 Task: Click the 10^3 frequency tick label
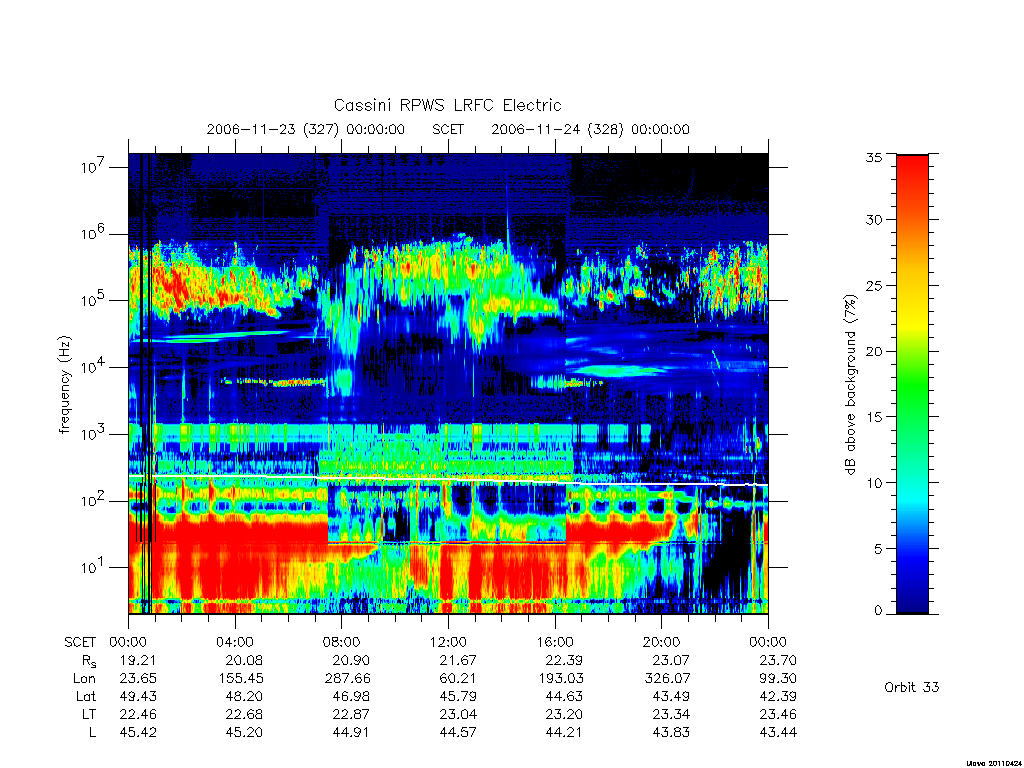point(93,434)
